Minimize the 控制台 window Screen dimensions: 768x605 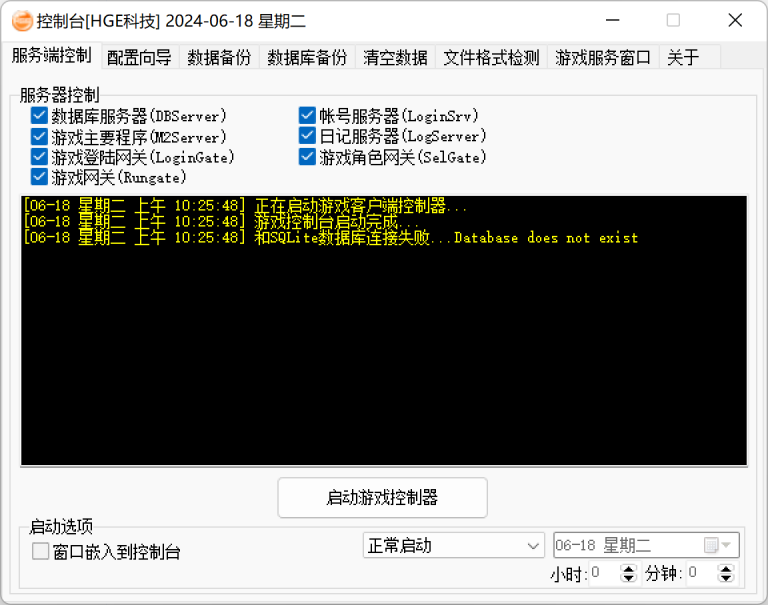coord(613,21)
